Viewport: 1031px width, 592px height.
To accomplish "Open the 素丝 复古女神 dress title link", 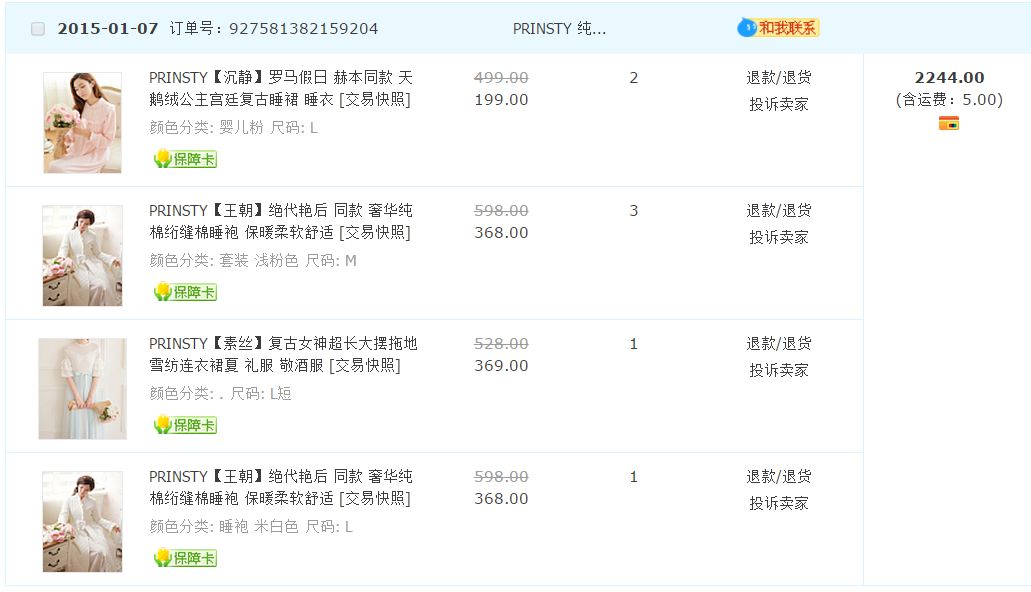I will pos(283,354).
